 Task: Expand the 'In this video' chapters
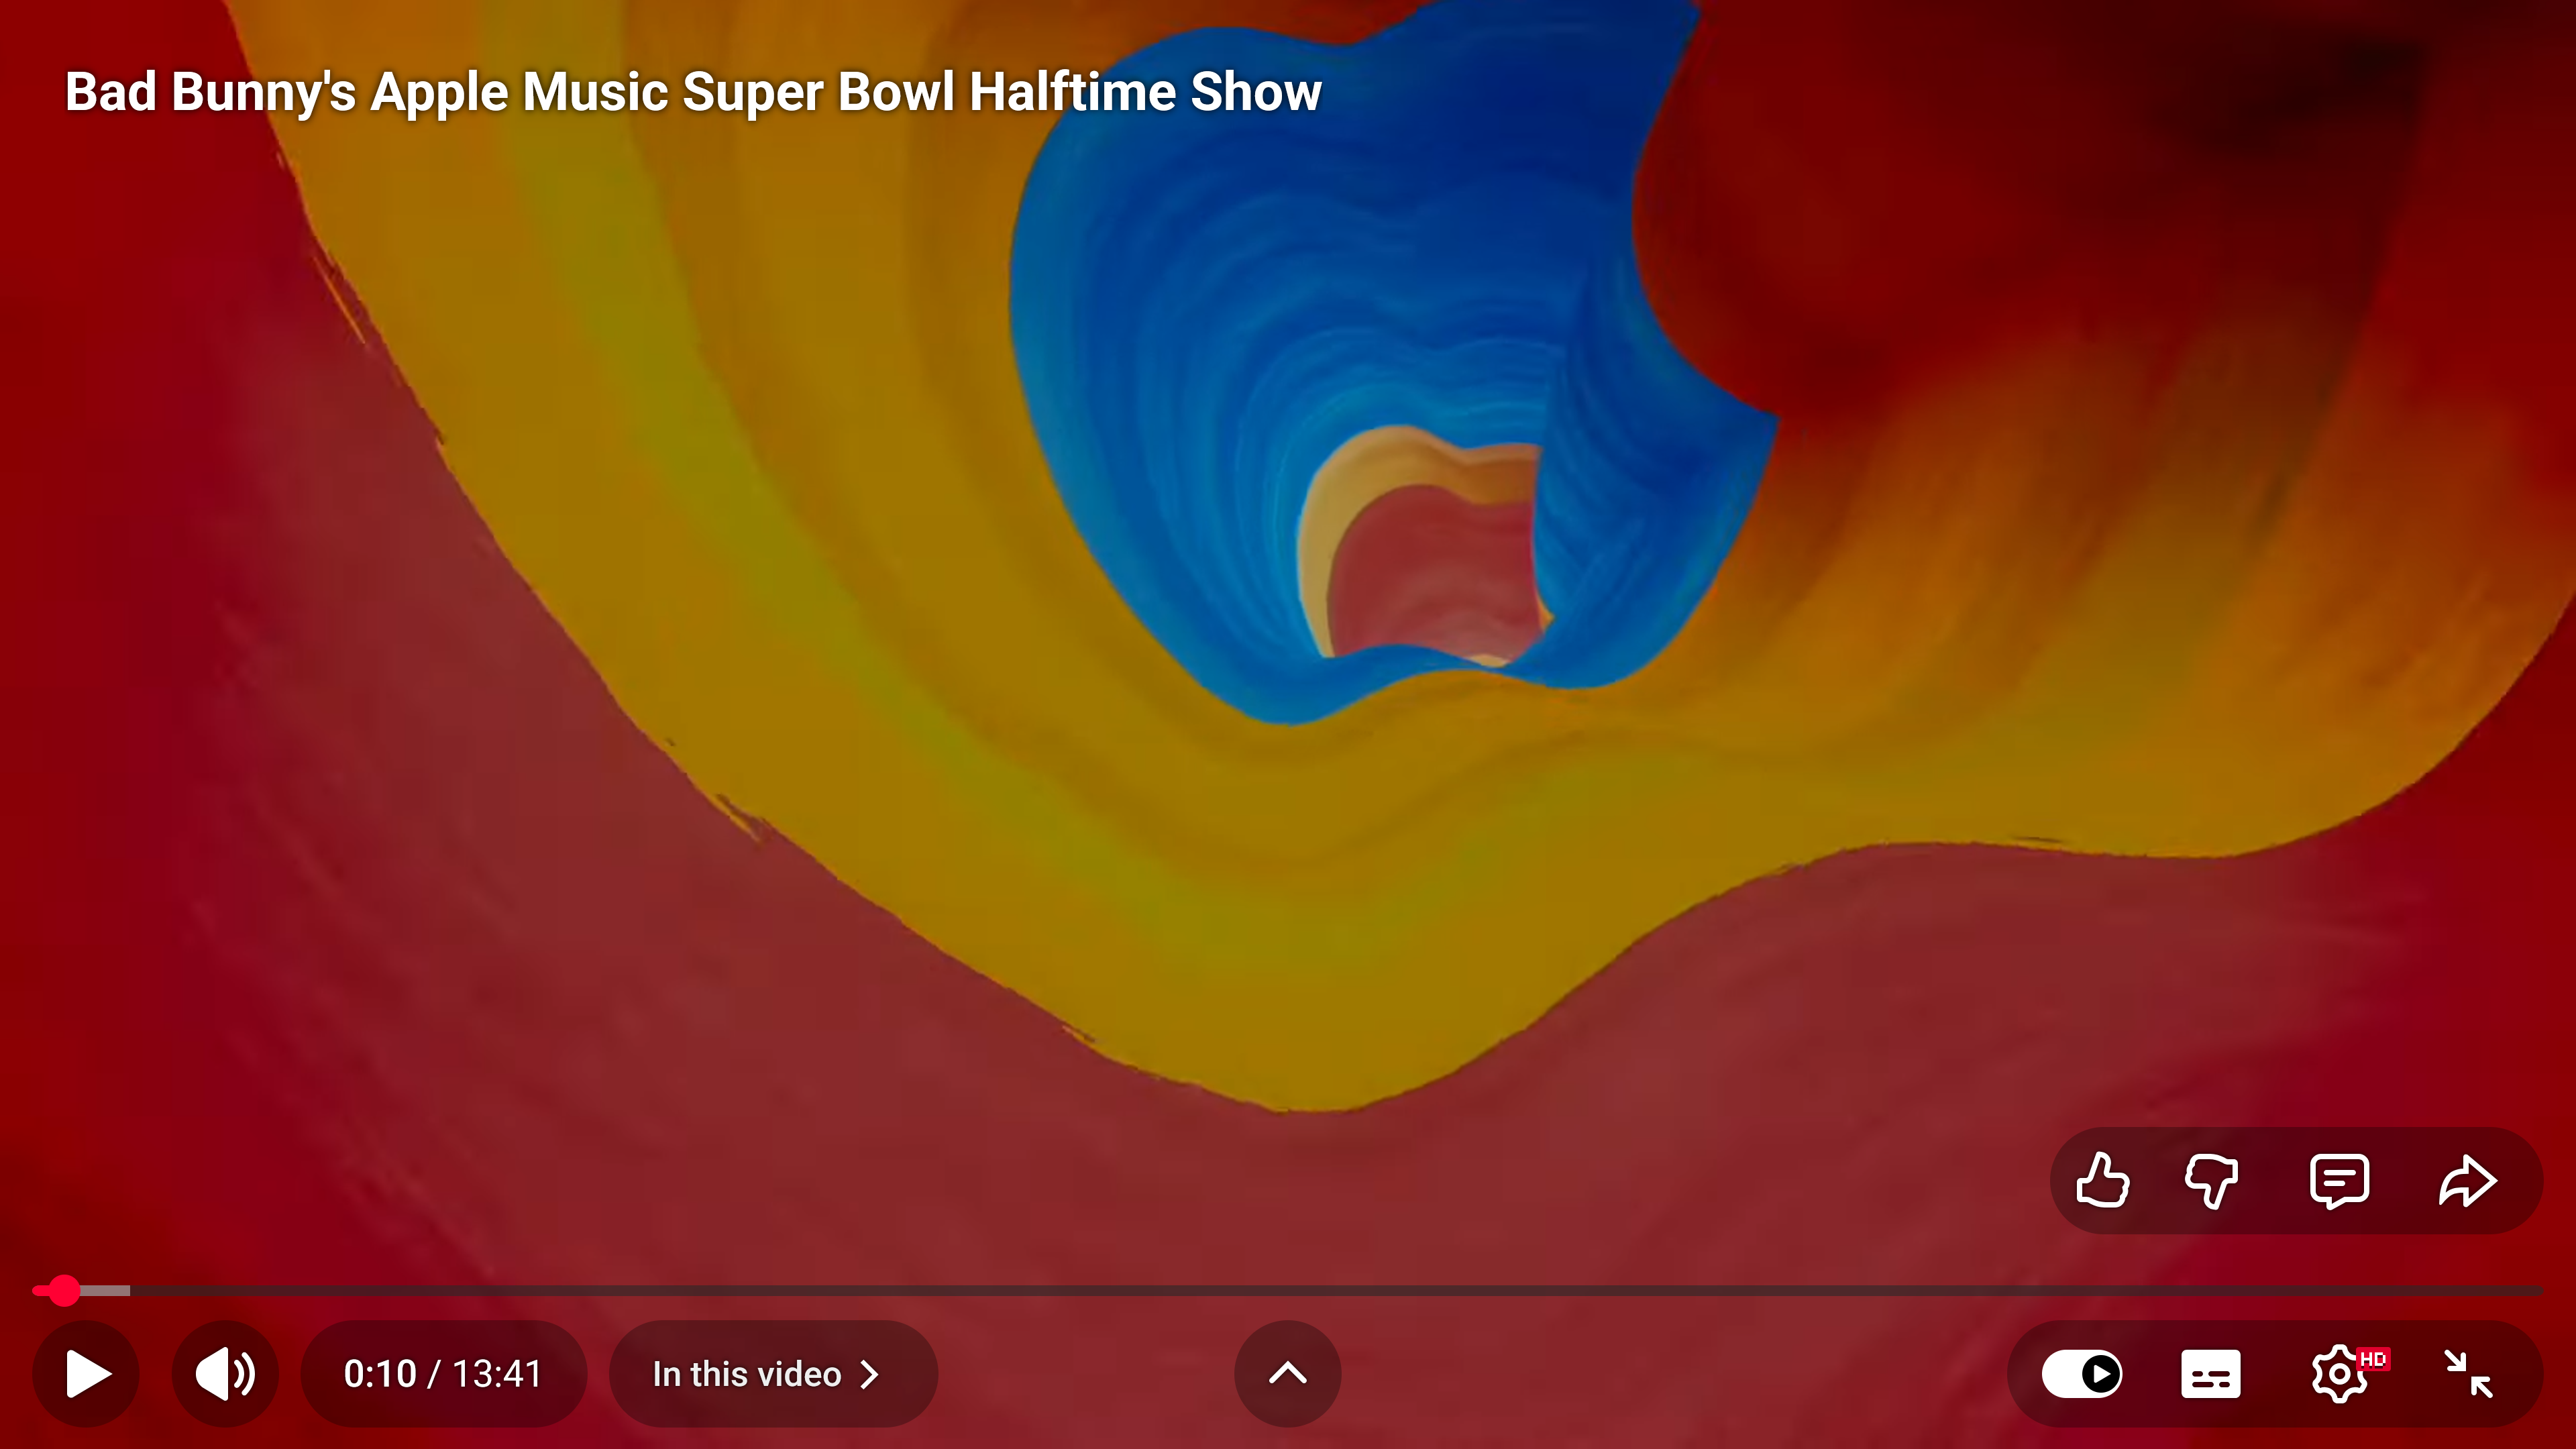pos(746,1374)
